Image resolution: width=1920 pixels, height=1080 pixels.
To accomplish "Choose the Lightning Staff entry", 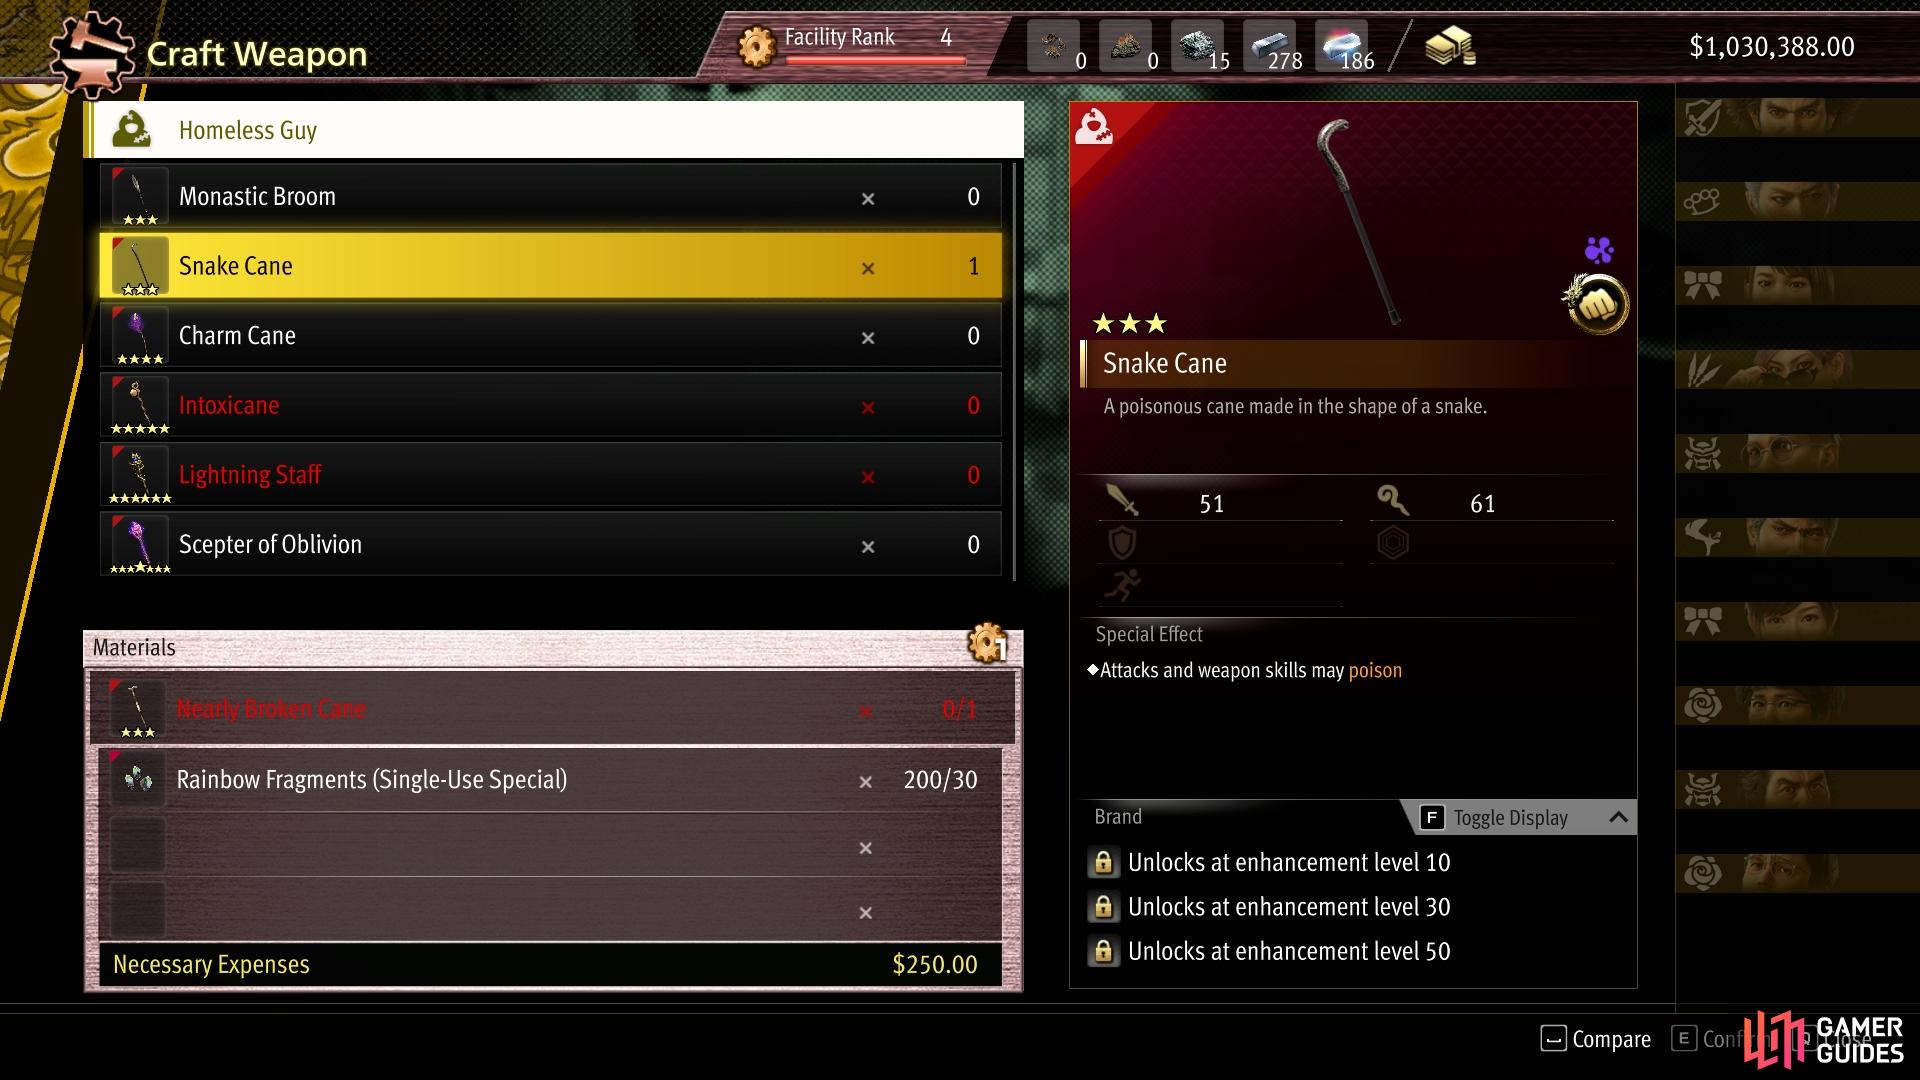I will (x=551, y=475).
